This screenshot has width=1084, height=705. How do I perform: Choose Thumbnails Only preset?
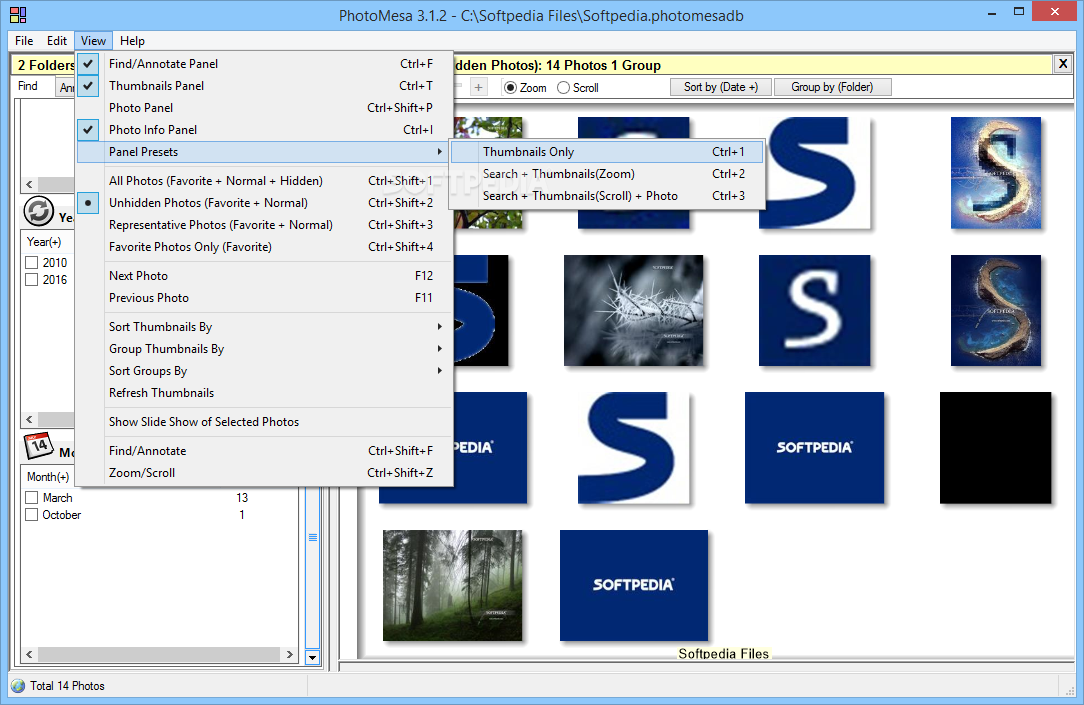pos(607,152)
